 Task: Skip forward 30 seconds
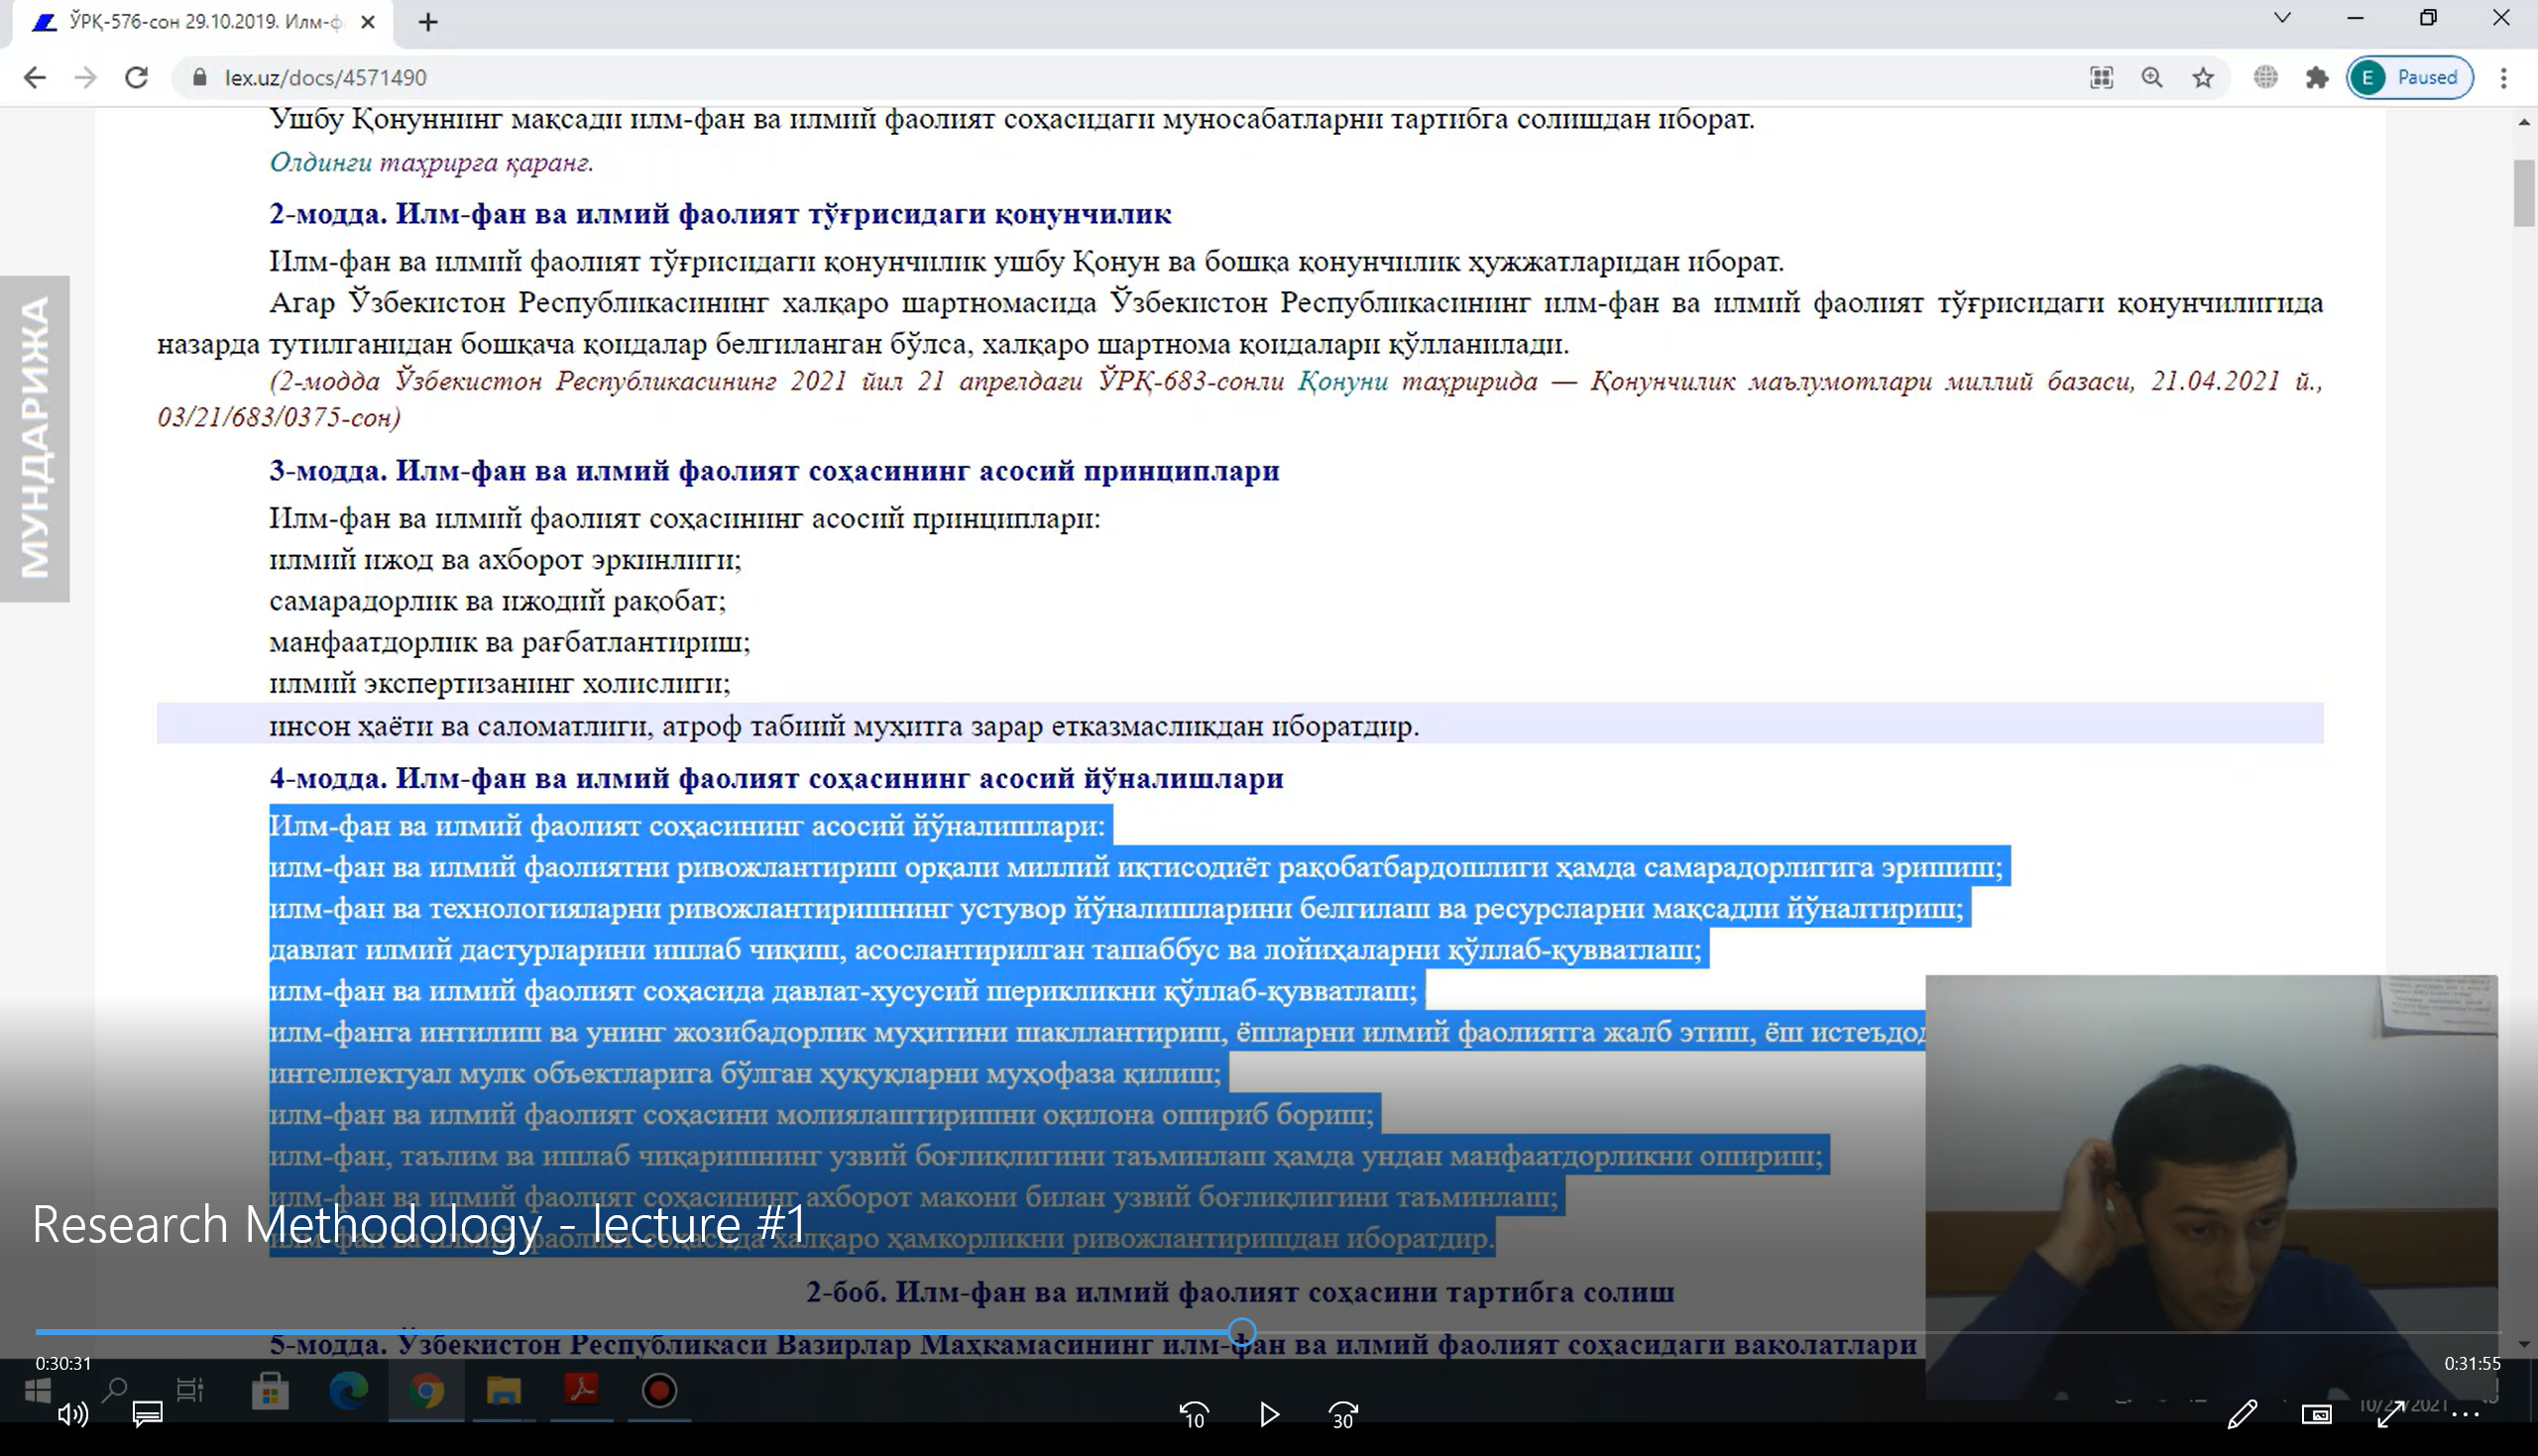point(1343,1415)
